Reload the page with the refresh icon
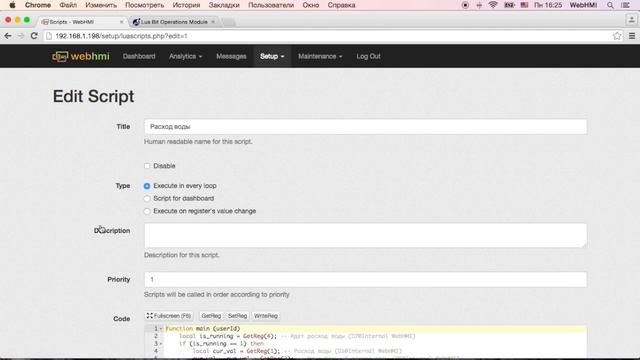640x360 pixels. point(34,36)
